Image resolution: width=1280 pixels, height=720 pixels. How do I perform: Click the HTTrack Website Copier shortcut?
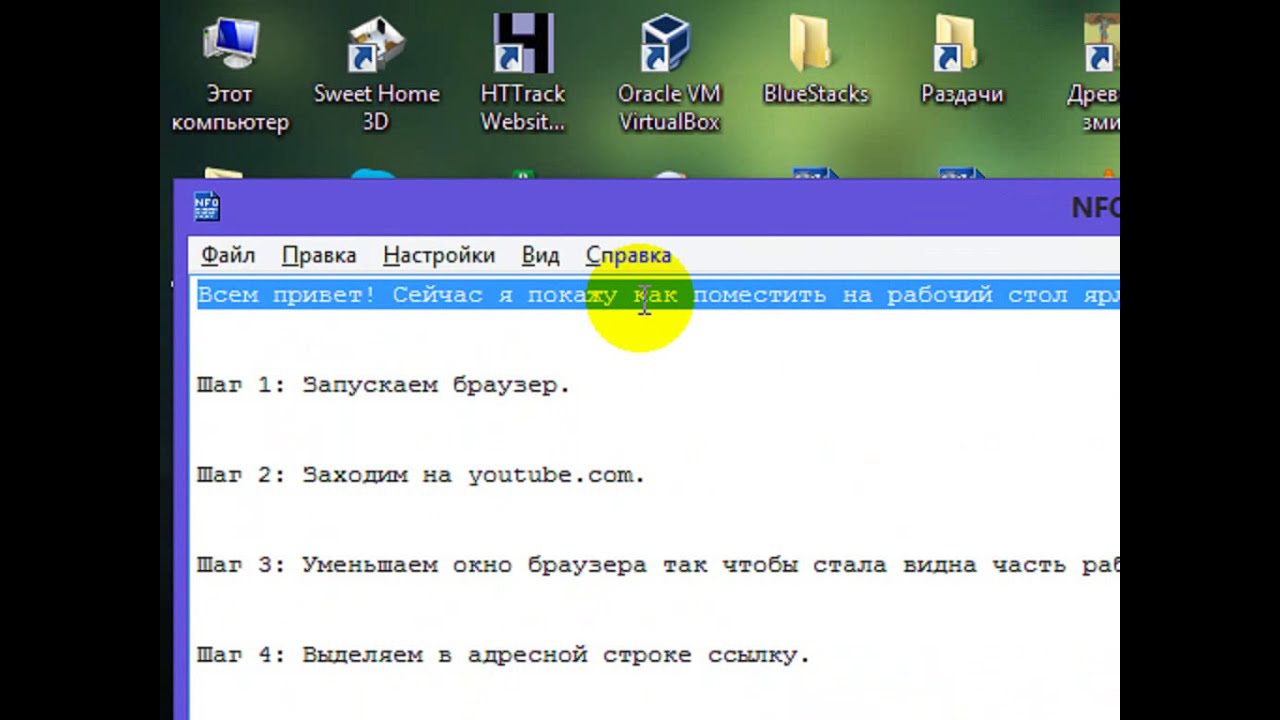point(523,75)
